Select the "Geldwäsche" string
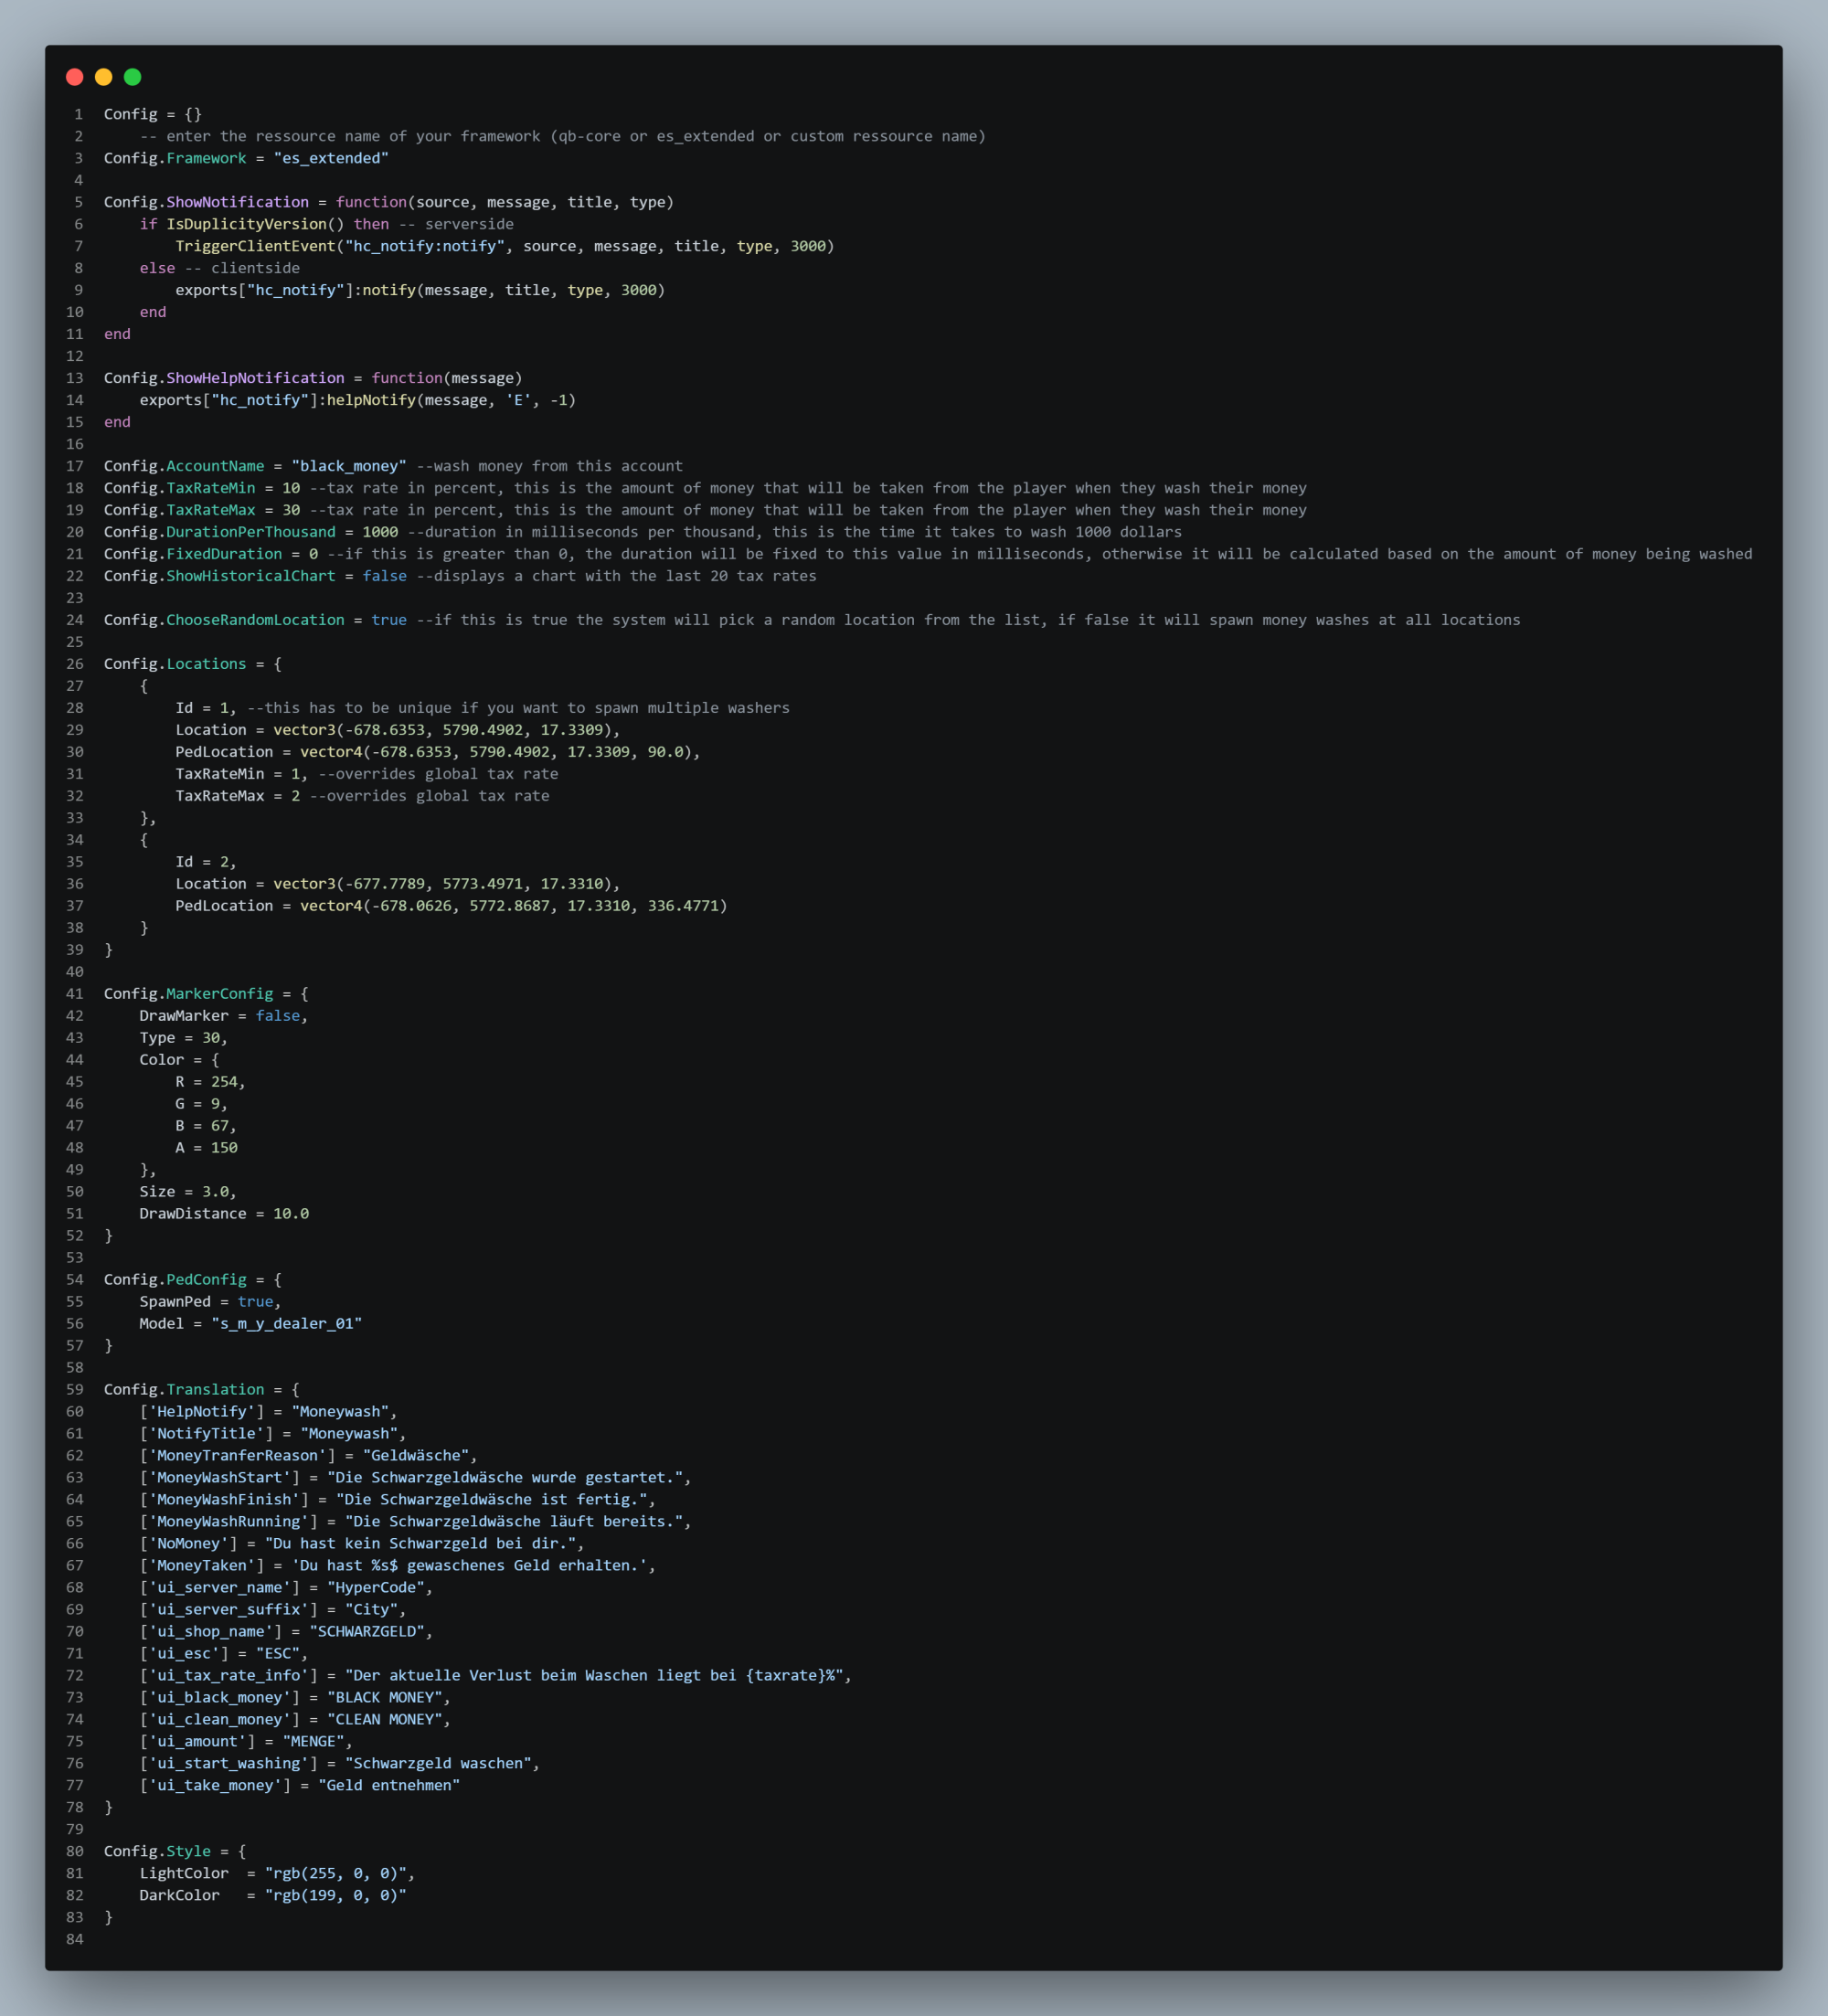 (x=416, y=1456)
